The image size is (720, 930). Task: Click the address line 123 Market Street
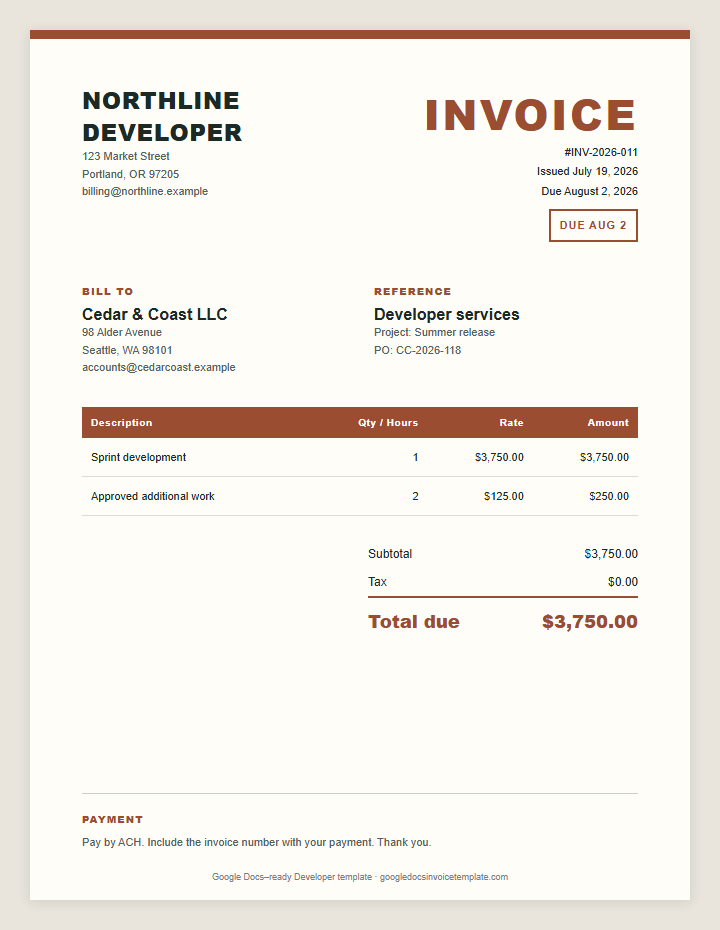126,156
